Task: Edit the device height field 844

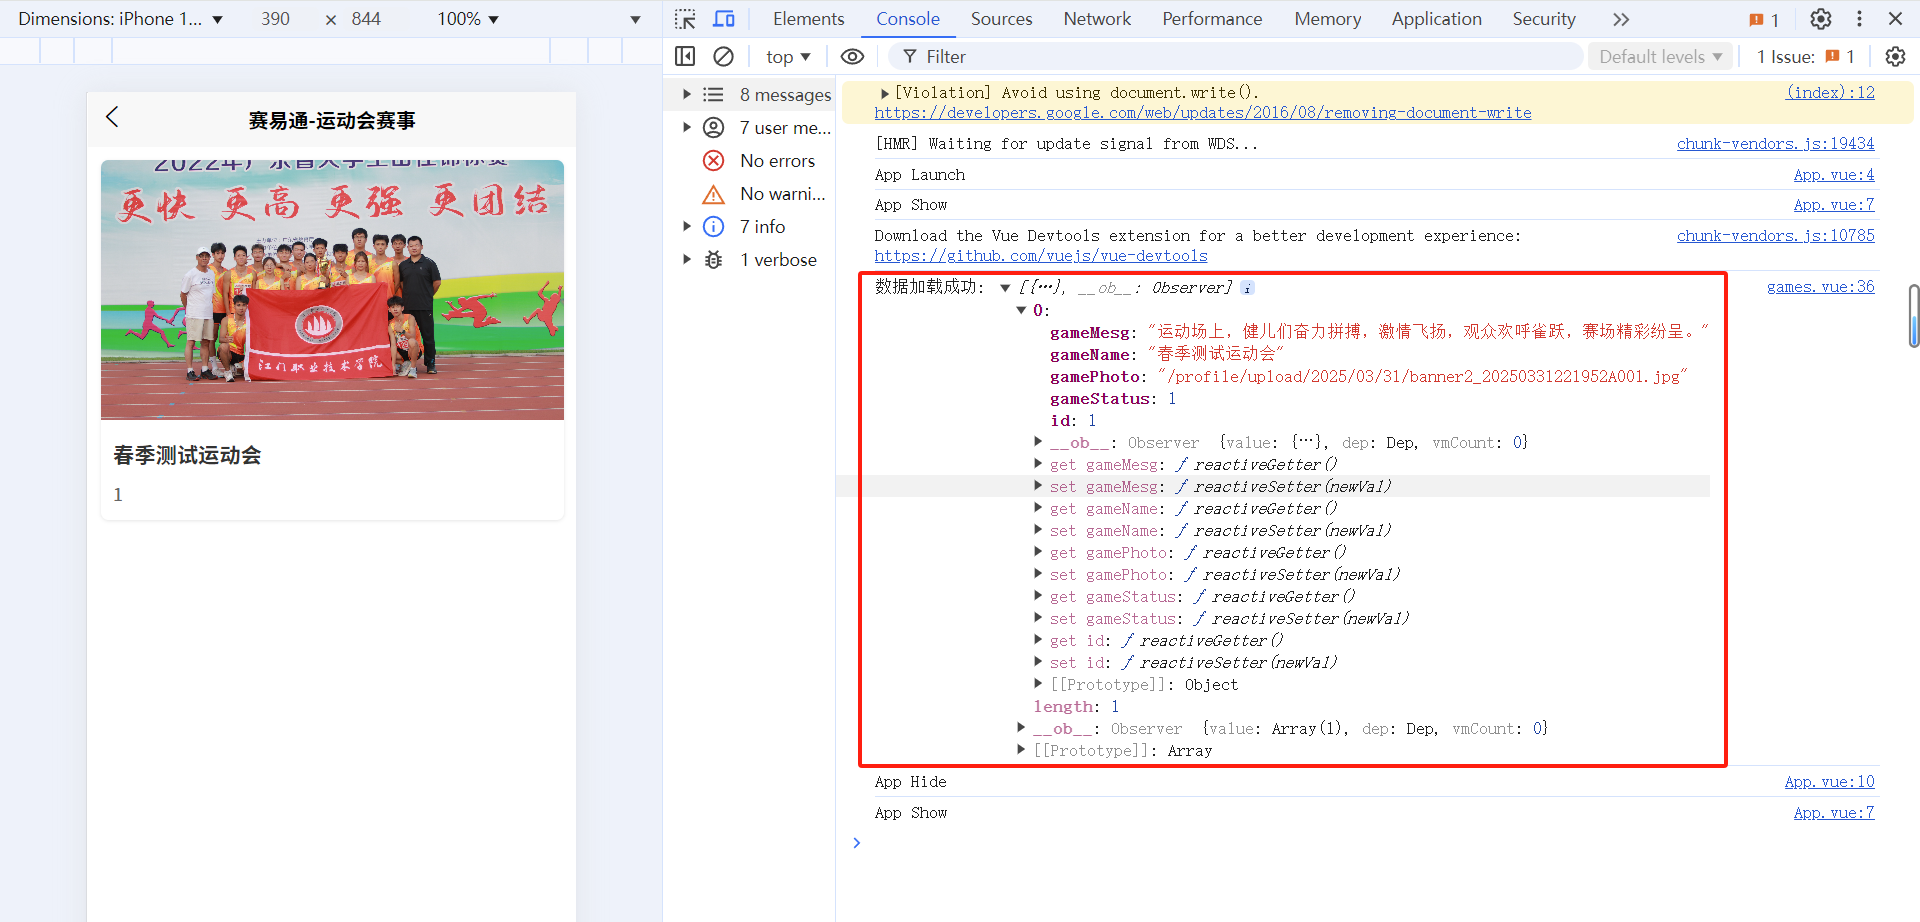Action: click(366, 19)
